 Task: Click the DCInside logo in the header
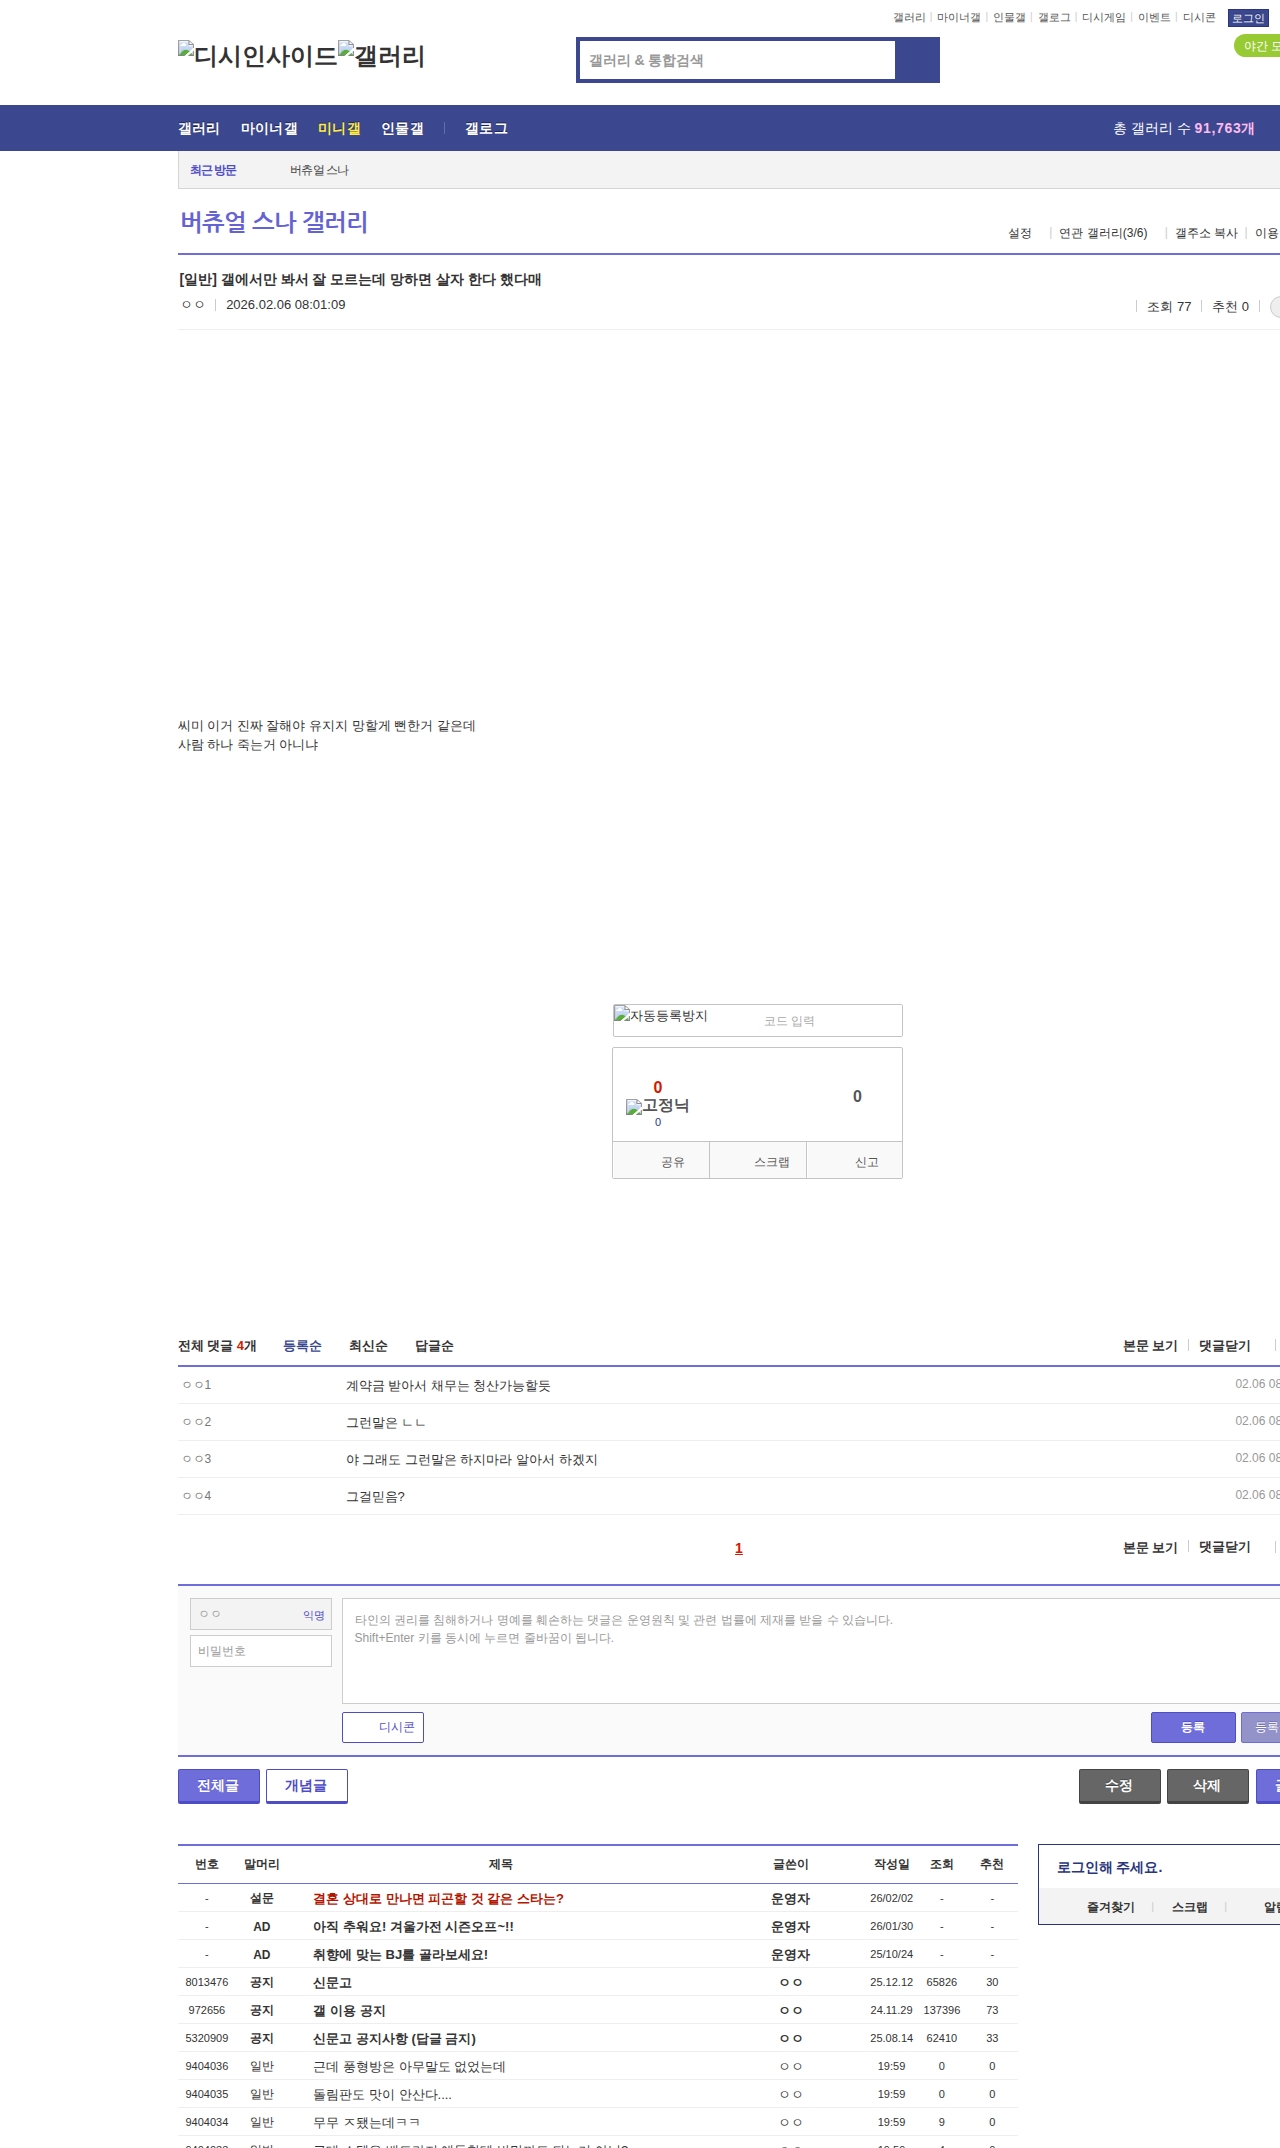[257, 56]
